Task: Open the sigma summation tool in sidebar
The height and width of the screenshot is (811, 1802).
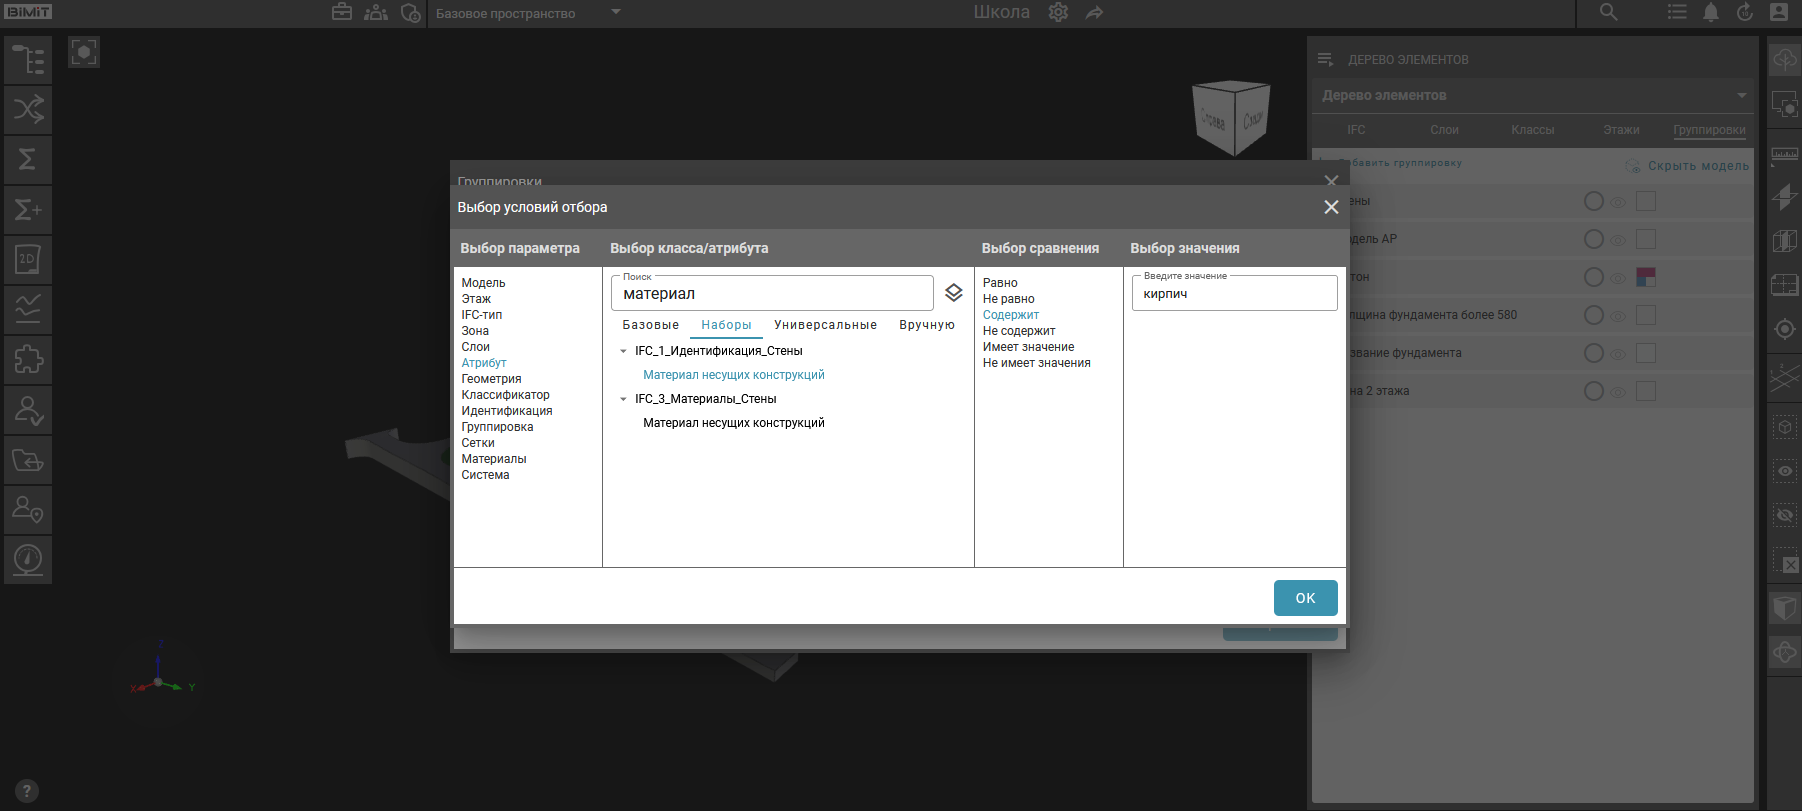Action: (28, 160)
